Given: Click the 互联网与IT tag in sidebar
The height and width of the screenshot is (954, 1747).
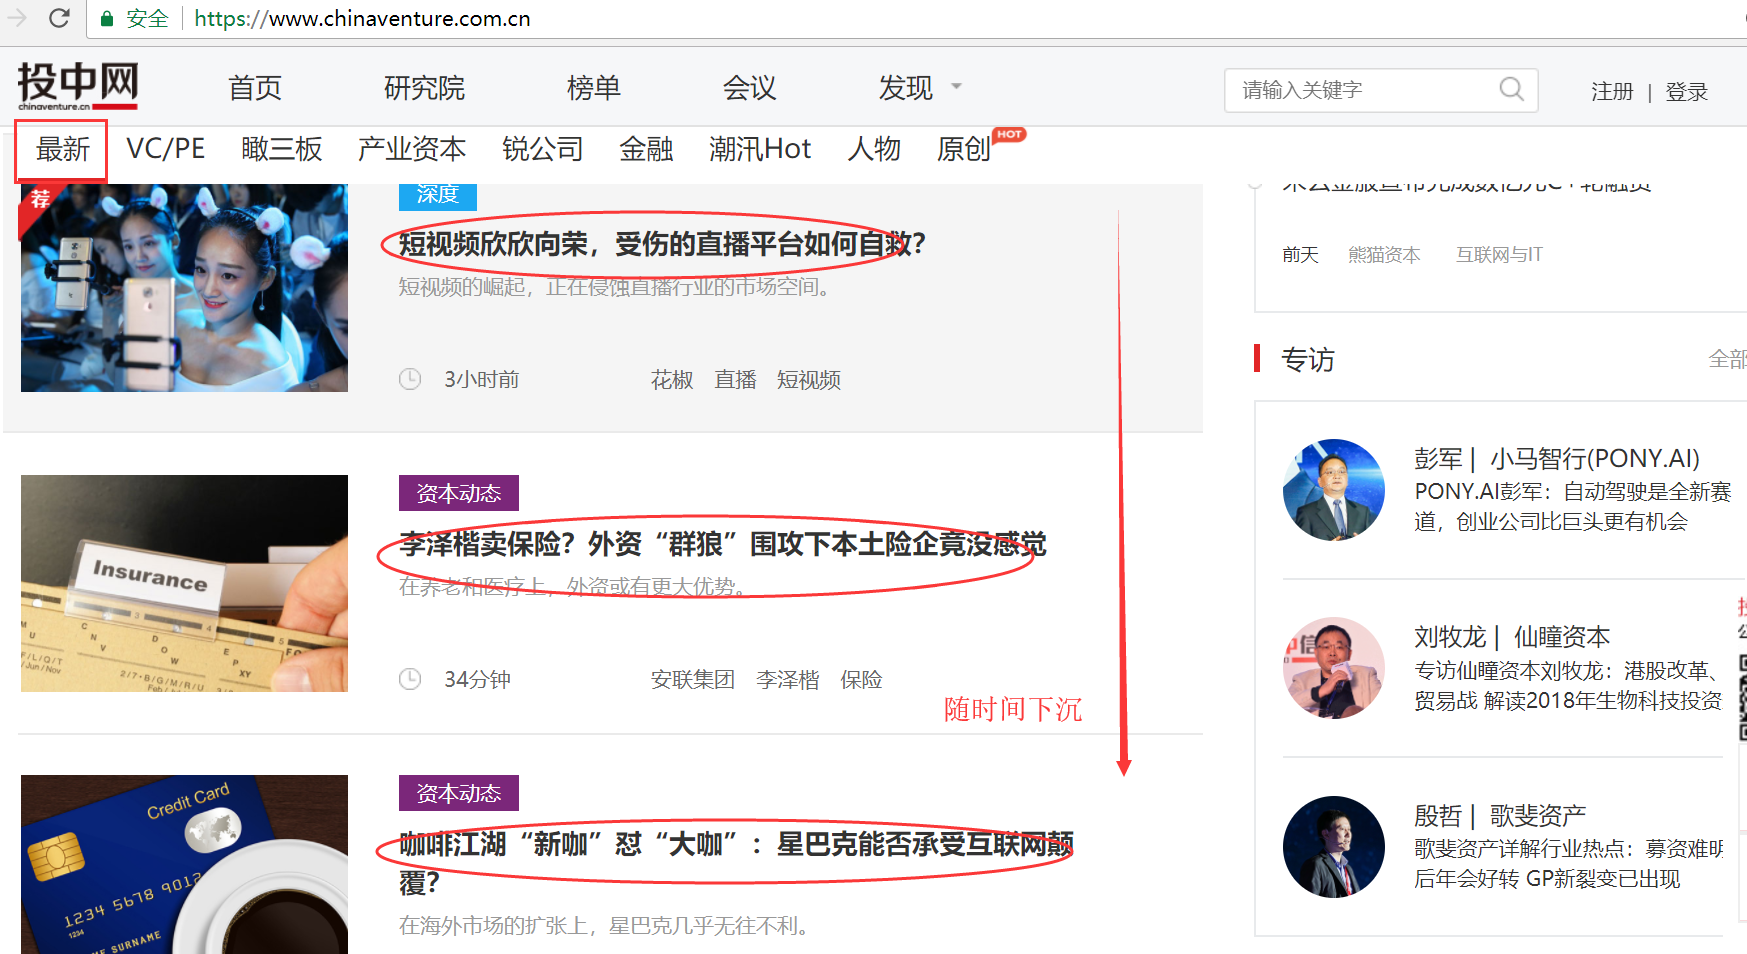Looking at the screenshot, I should tap(1499, 255).
